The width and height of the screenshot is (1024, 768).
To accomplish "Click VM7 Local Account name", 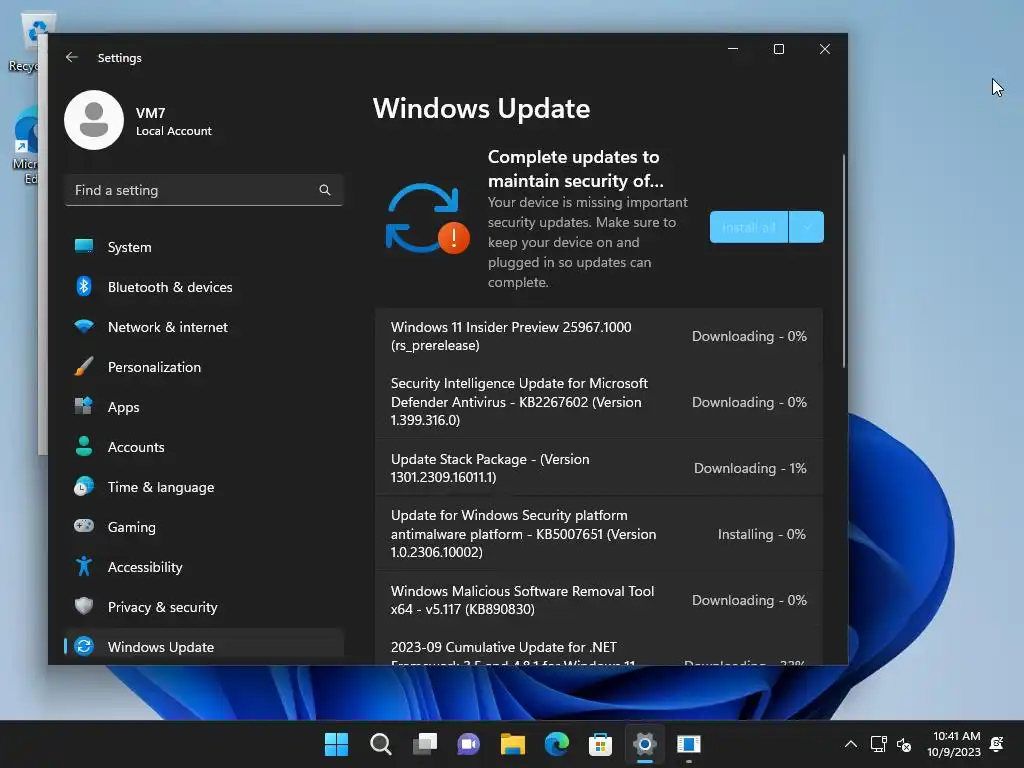I will point(174,121).
